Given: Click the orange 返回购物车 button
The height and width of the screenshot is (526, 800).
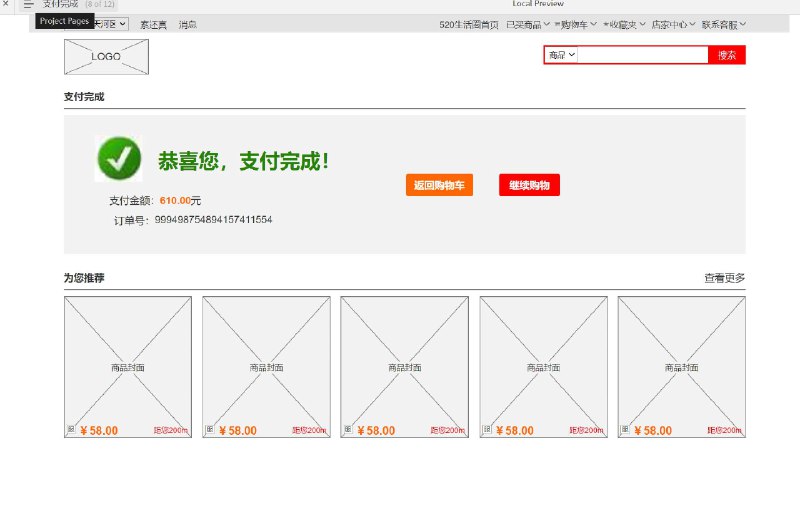Looking at the screenshot, I should 439,185.
